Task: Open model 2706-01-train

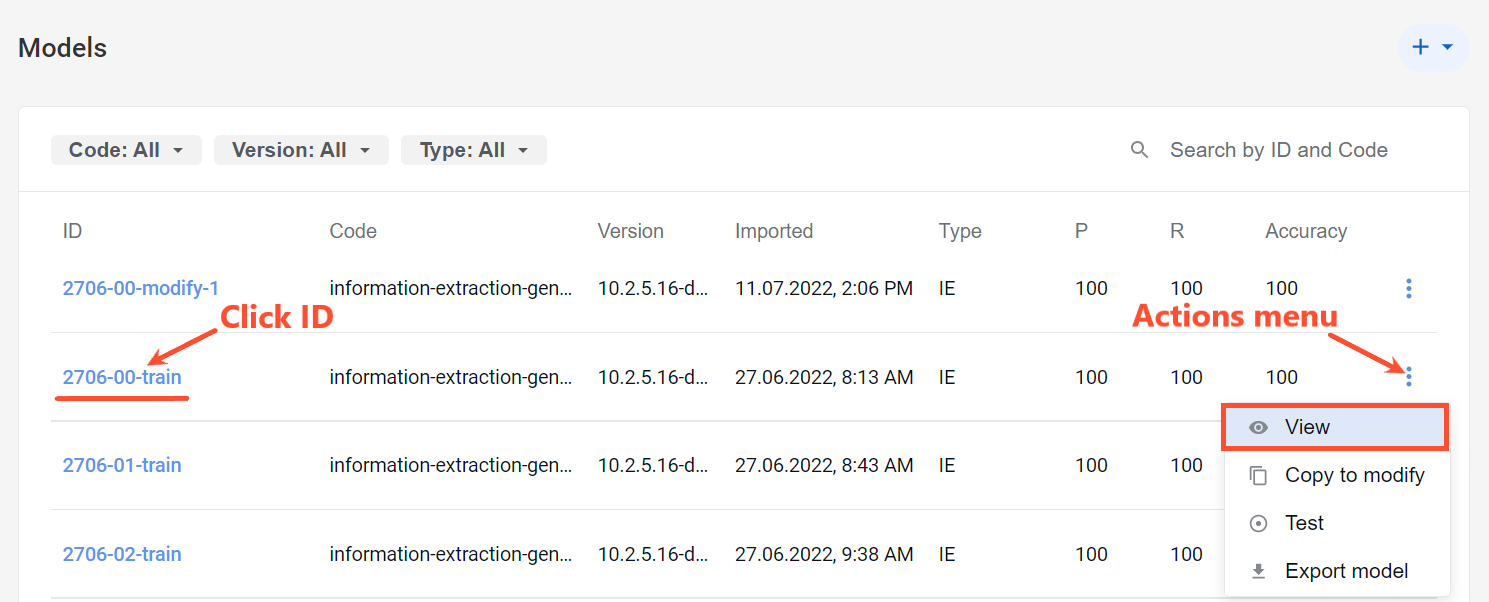Action: 122,465
